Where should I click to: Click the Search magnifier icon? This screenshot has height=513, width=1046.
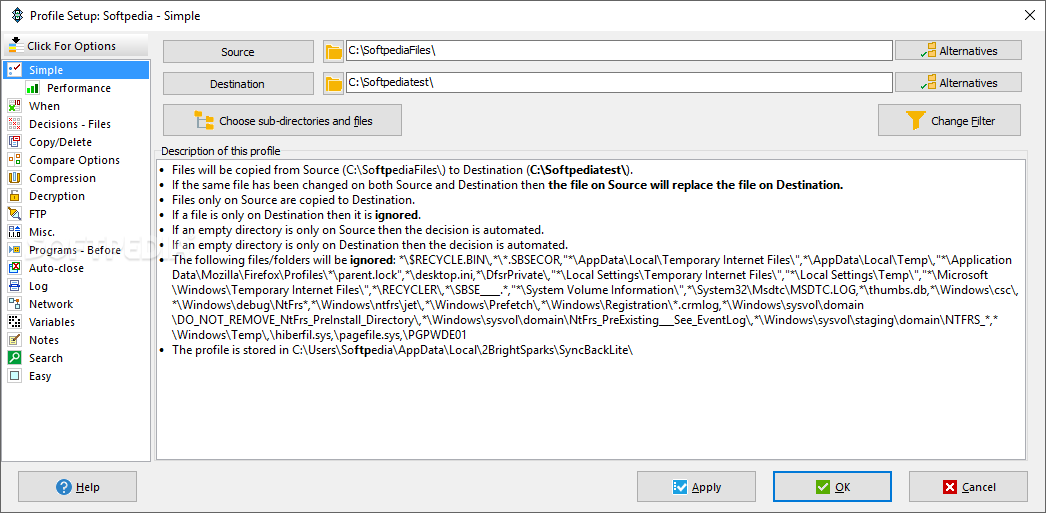14,358
